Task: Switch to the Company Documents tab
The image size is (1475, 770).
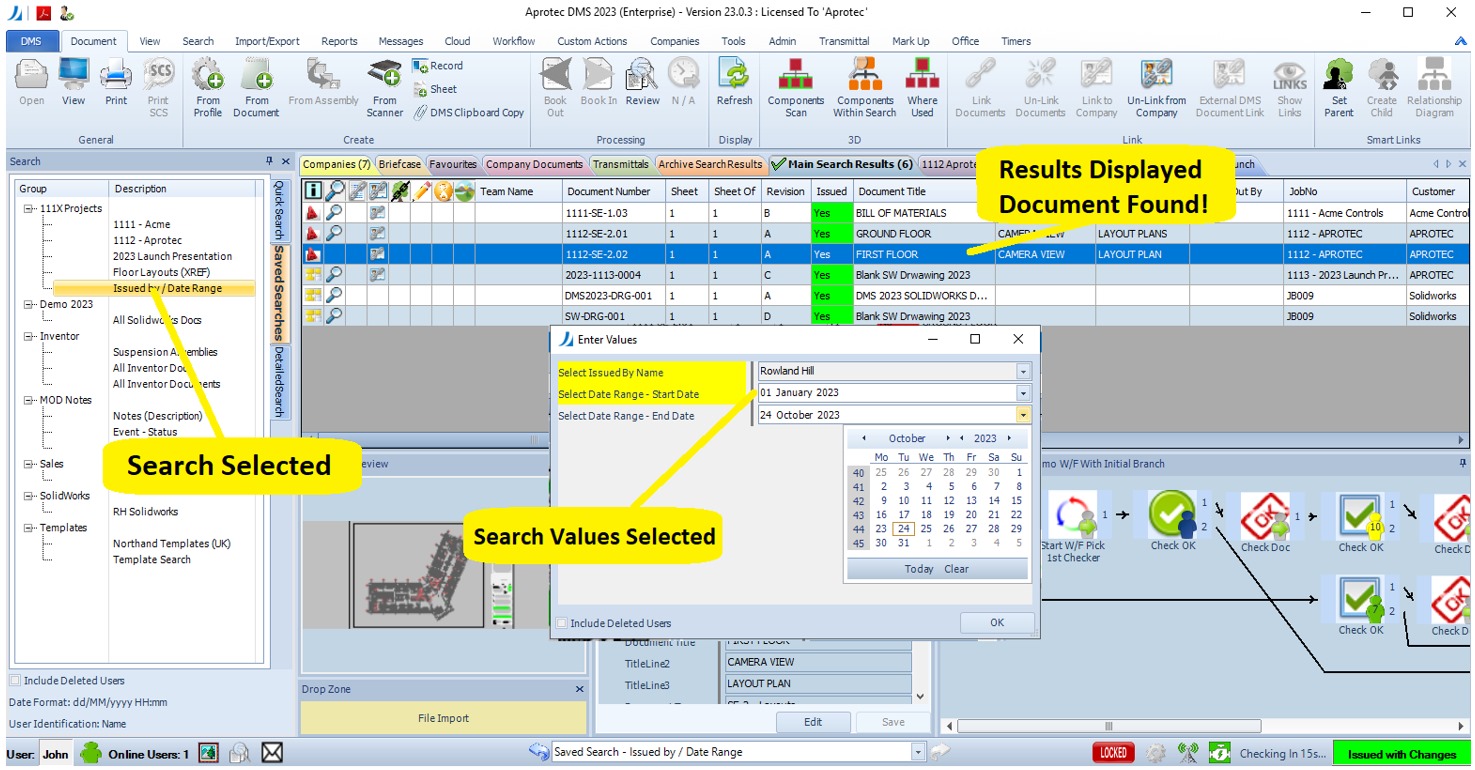Action: coord(534,164)
